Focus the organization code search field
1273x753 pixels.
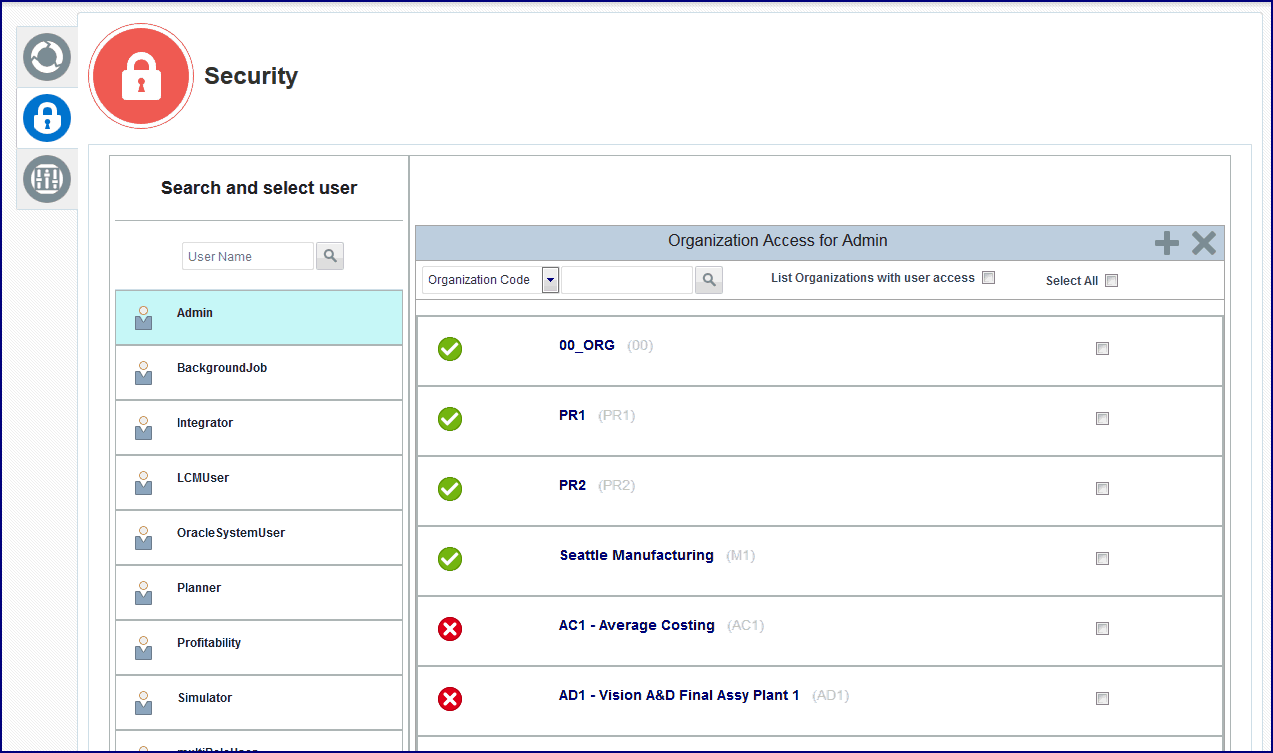[627, 280]
